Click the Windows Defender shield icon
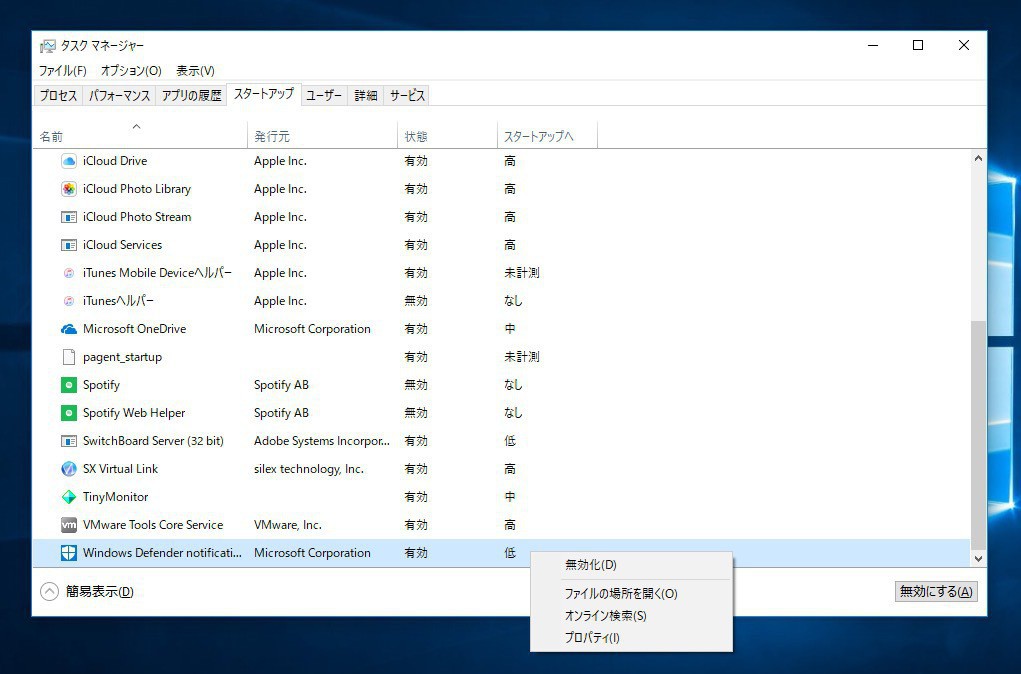The width and height of the screenshot is (1021, 674). pos(69,553)
